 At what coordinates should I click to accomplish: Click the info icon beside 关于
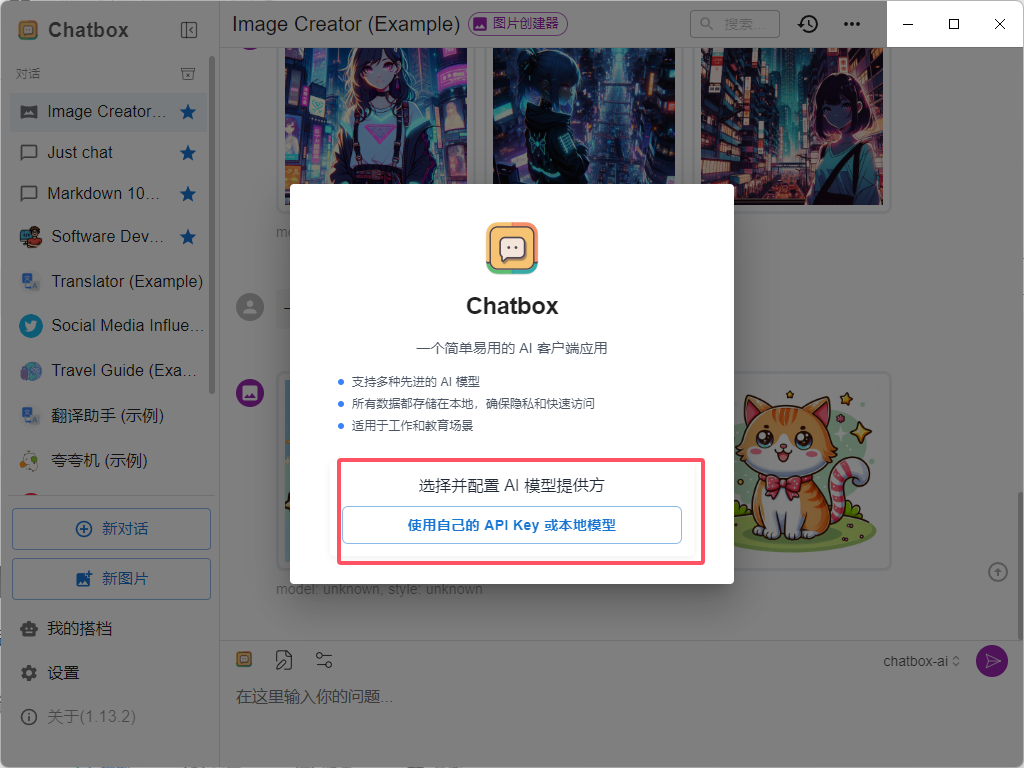[29, 717]
